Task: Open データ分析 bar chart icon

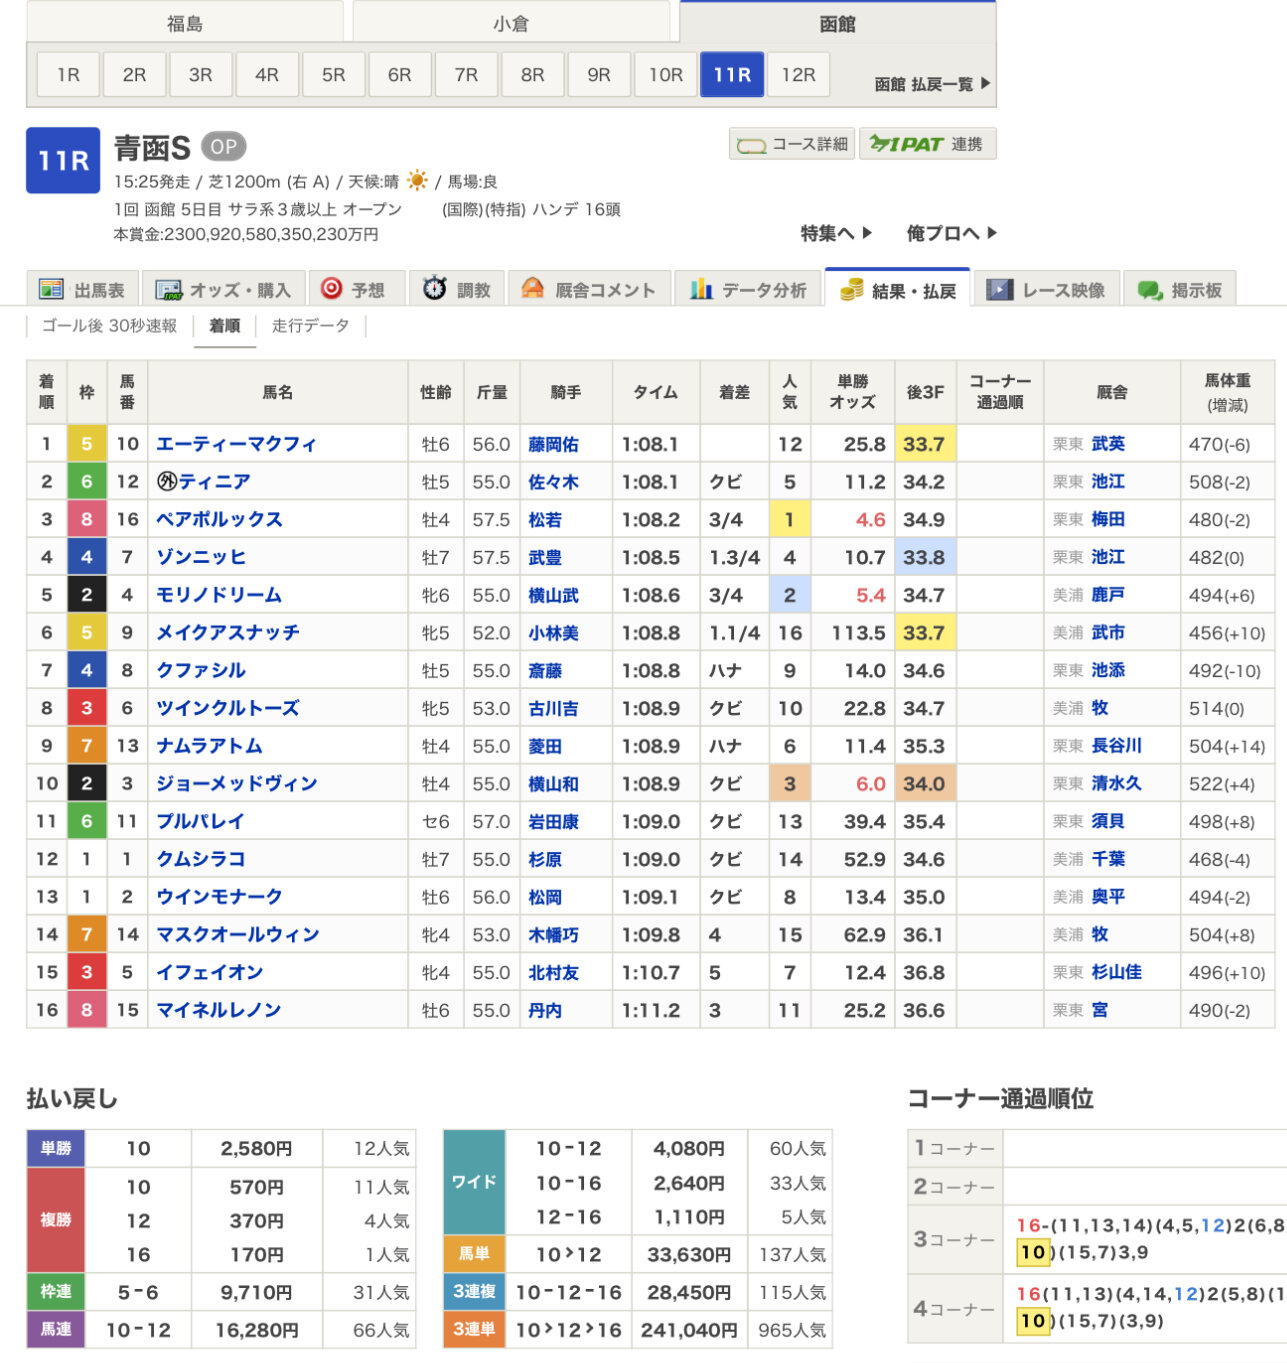Action: 701,290
